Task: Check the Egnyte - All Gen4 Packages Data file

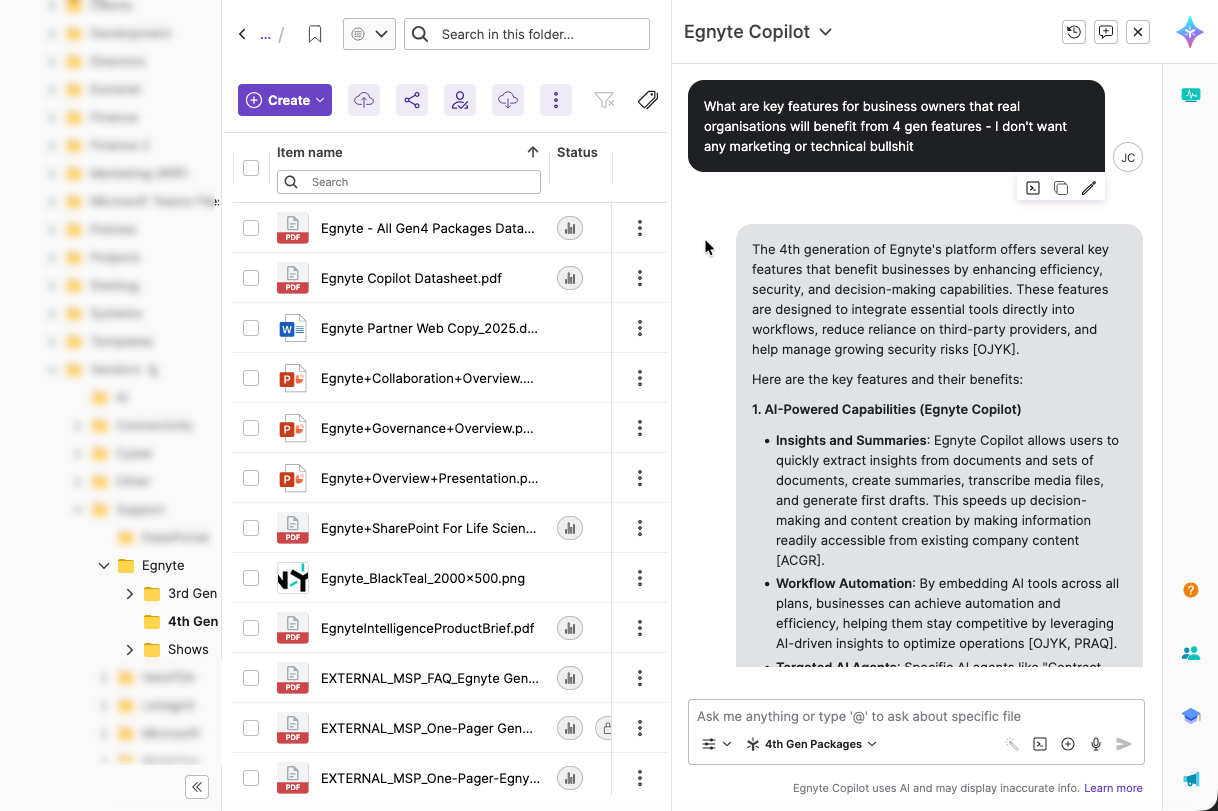Action: (251, 228)
